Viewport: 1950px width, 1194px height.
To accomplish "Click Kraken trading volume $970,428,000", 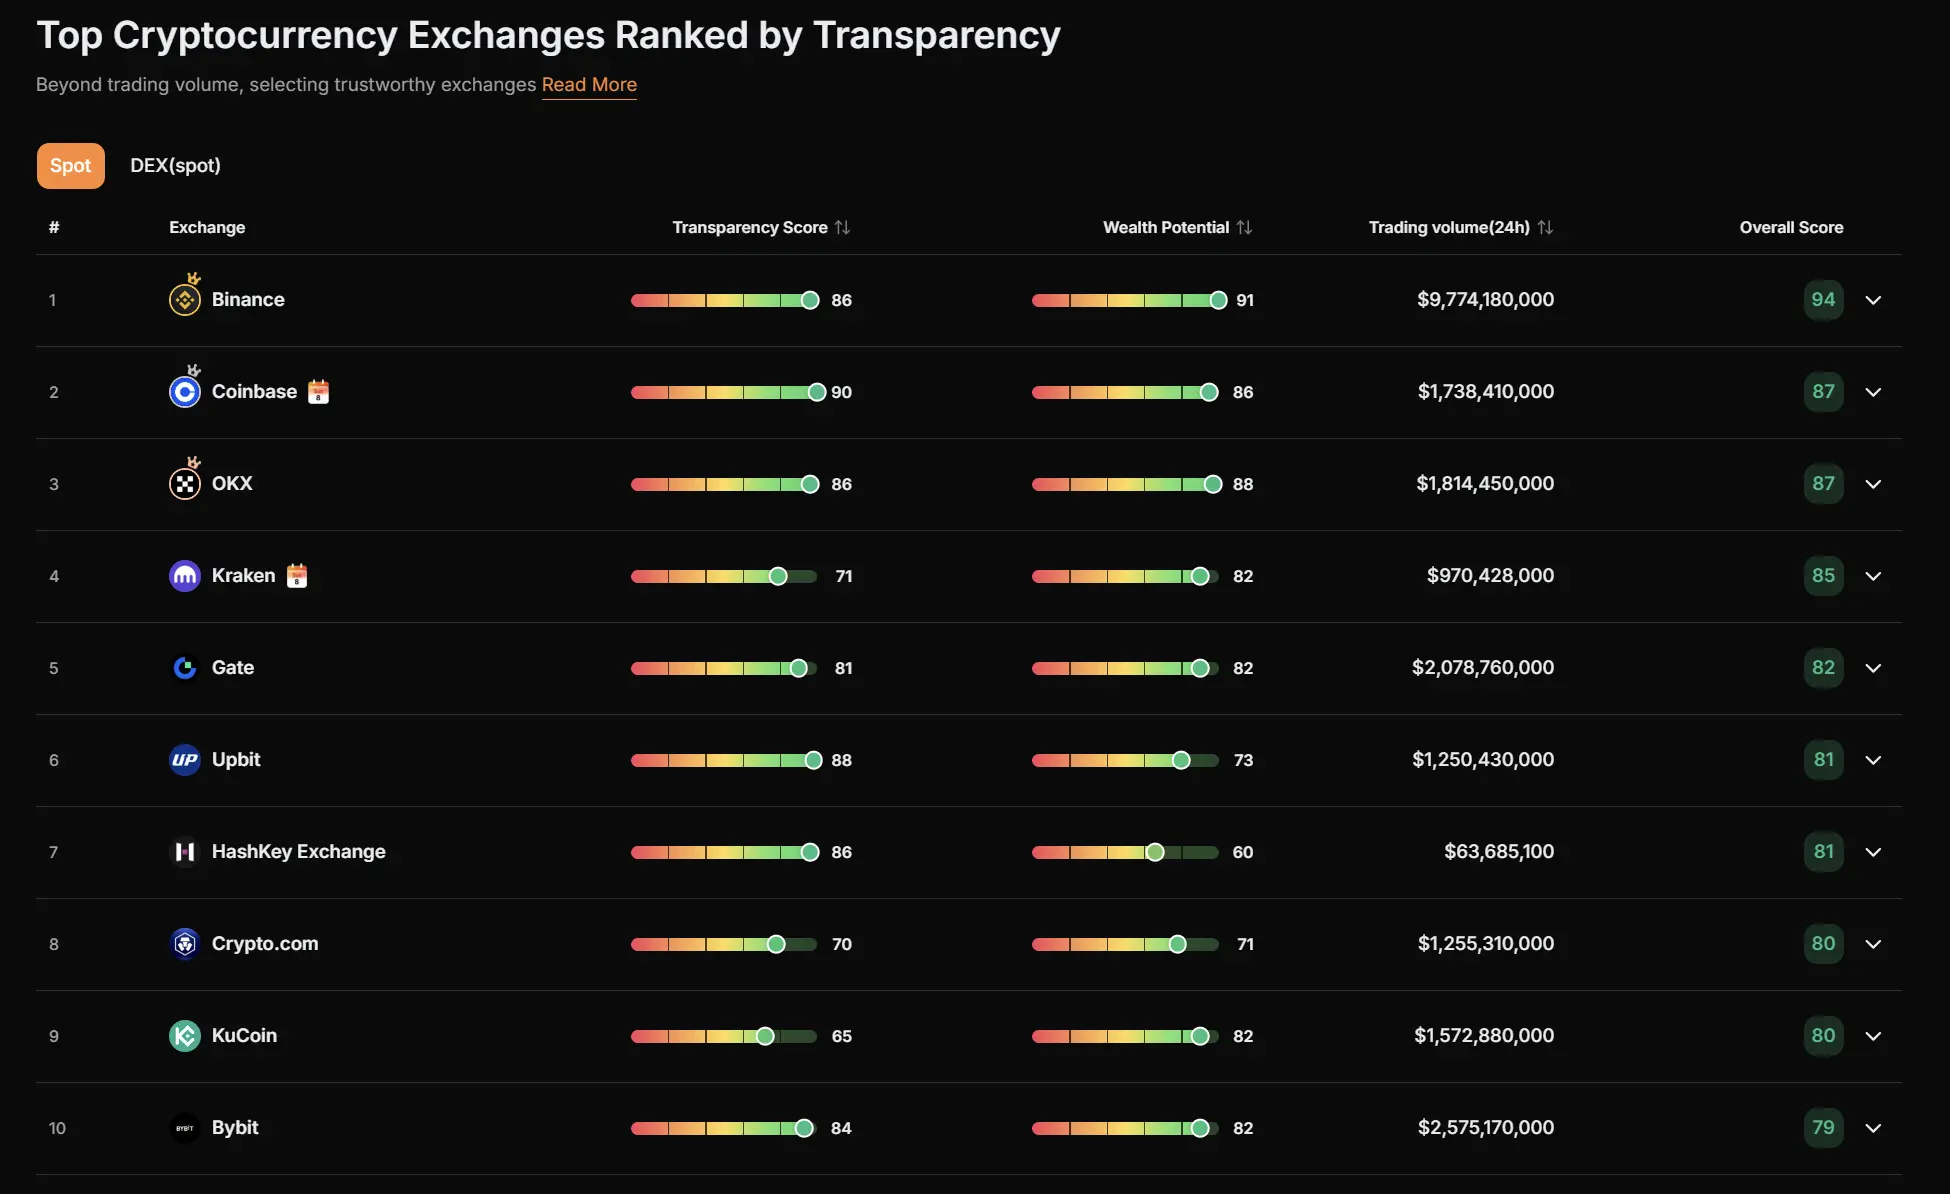I will click(x=1490, y=576).
